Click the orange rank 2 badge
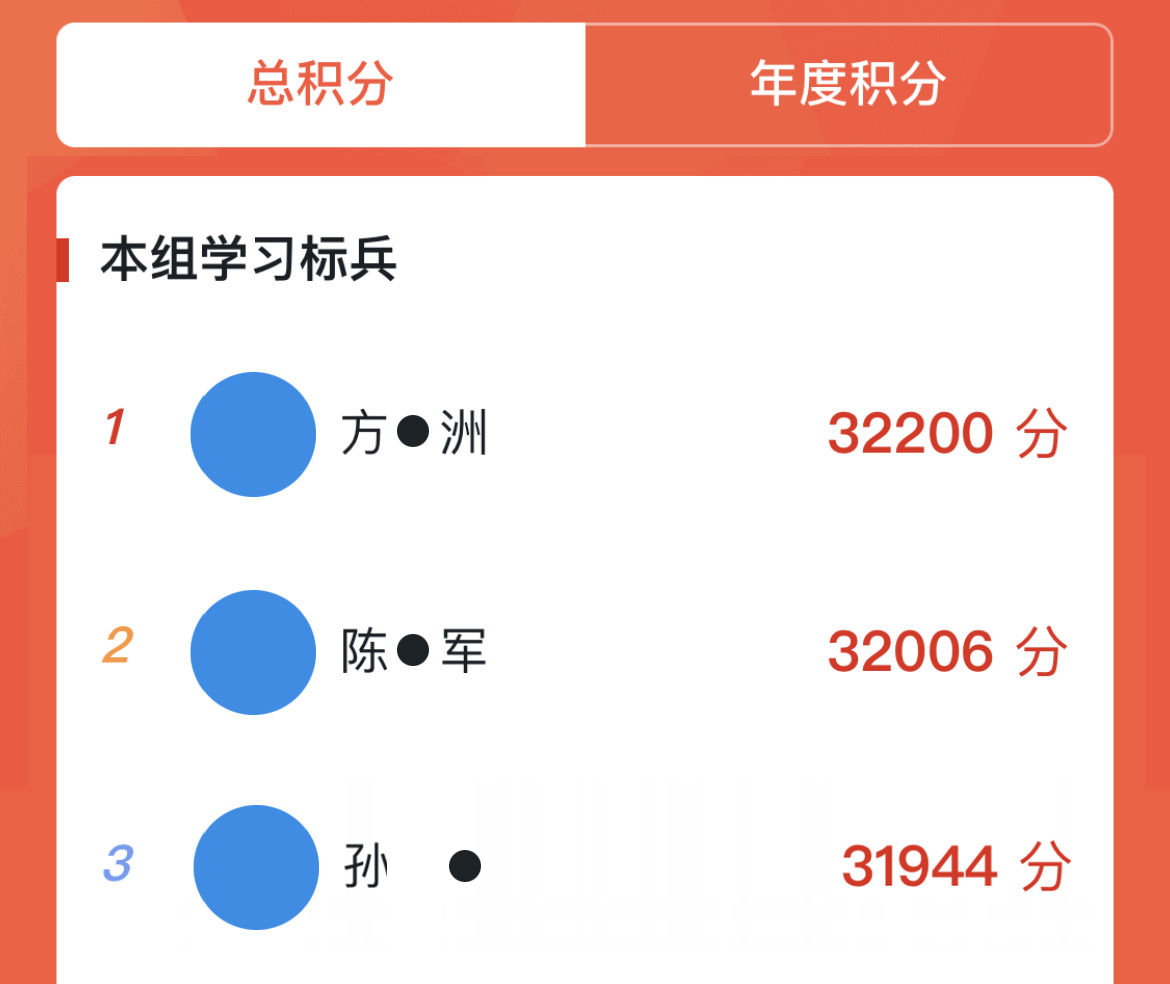 (x=117, y=646)
